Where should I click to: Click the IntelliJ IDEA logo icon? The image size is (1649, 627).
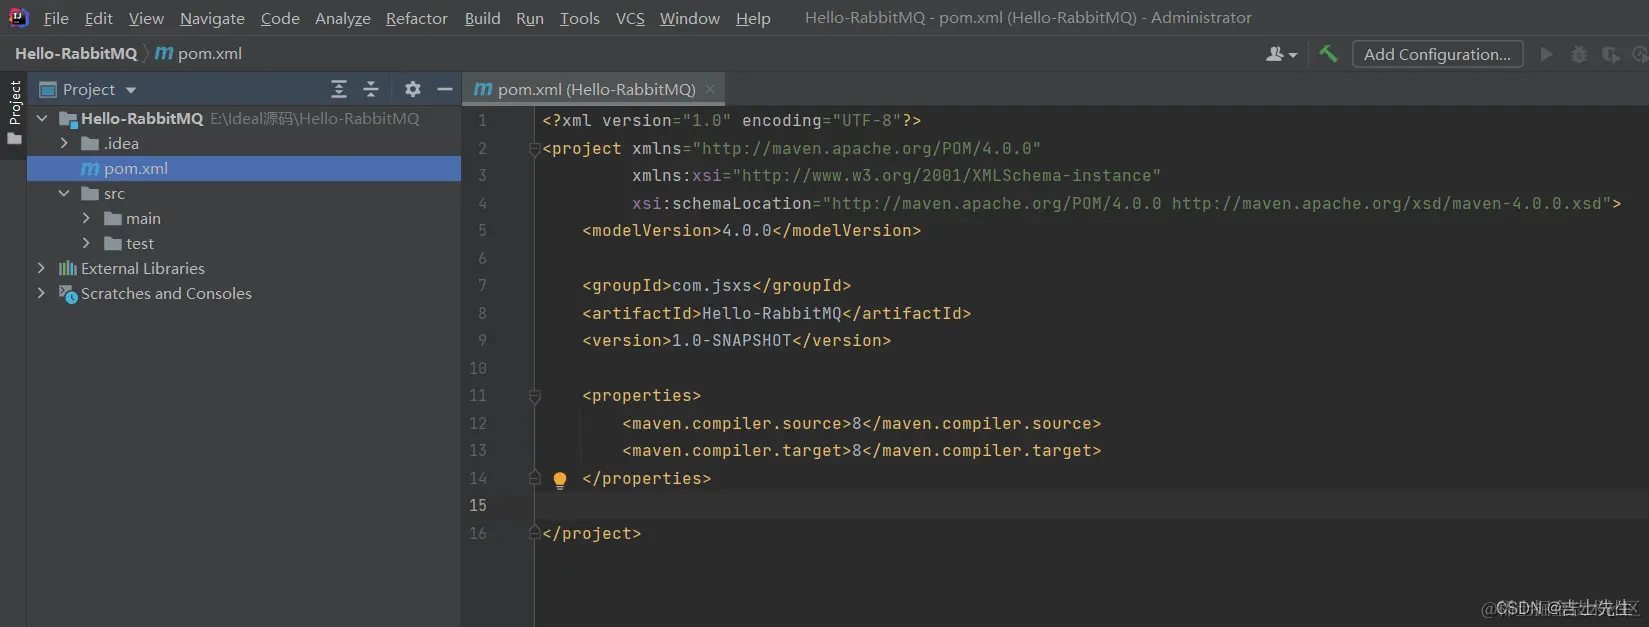[18, 17]
